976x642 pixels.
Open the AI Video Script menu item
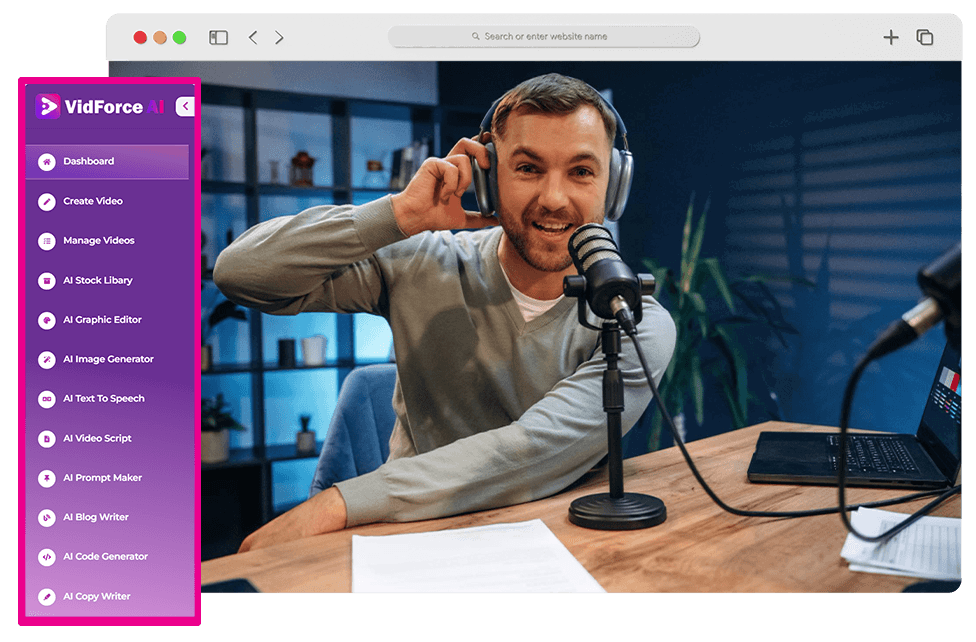(x=97, y=438)
